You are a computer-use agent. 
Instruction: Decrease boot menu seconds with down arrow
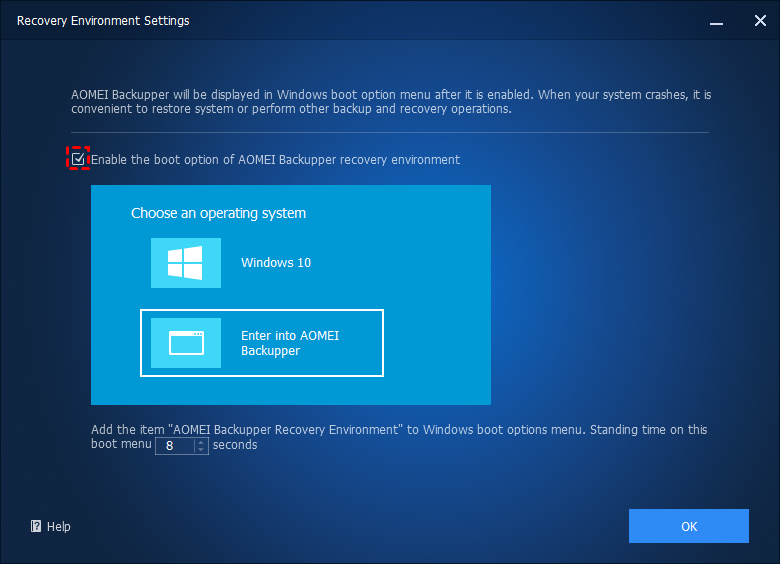[x=201, y=449]
